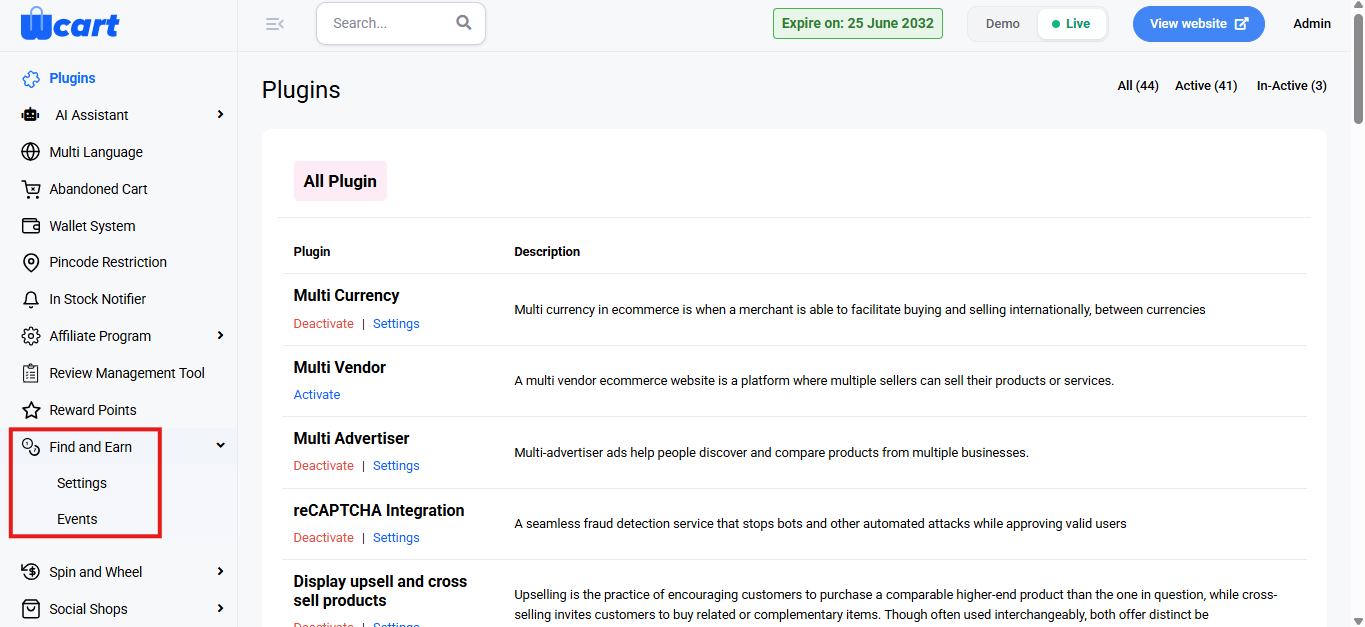Viewport: 1365px width, 627px height.
Task: Click the Multi Language globe icon
Action: coord(31,152)
